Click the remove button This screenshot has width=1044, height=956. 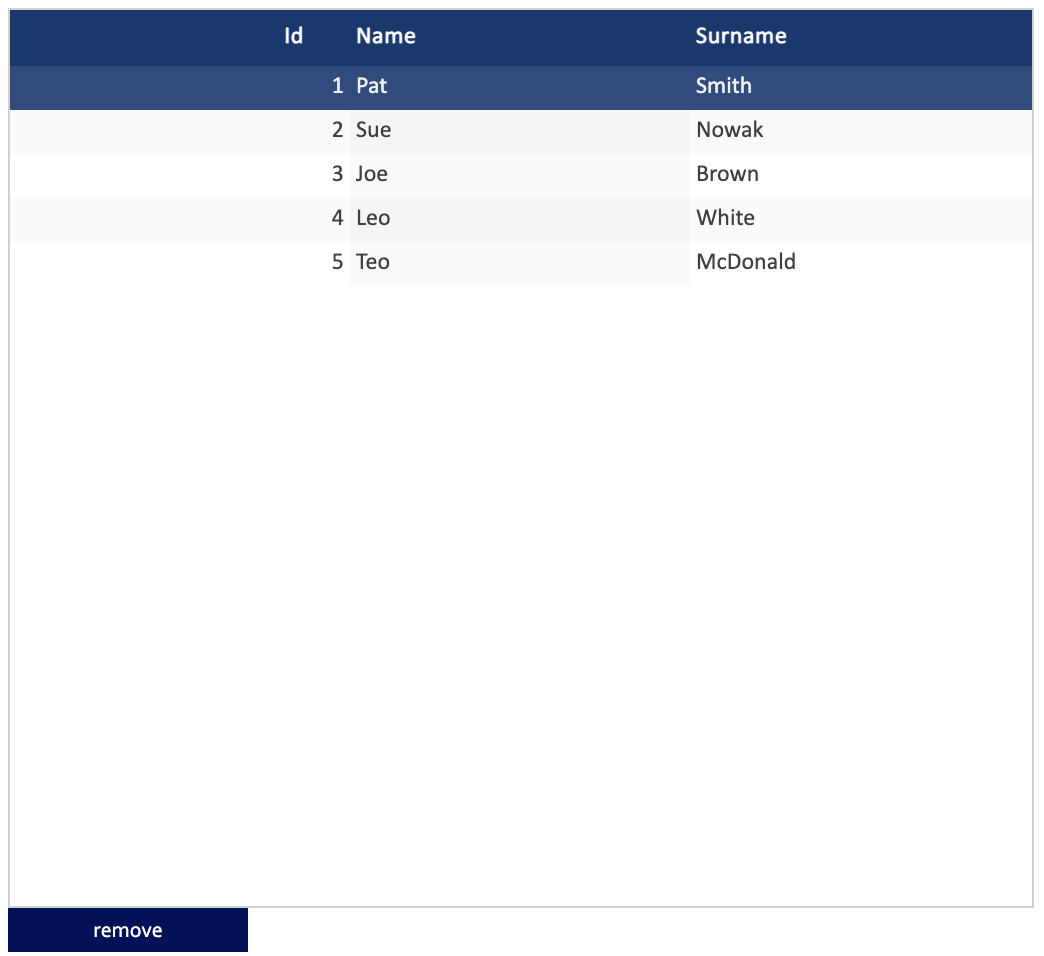coord(128,930)
